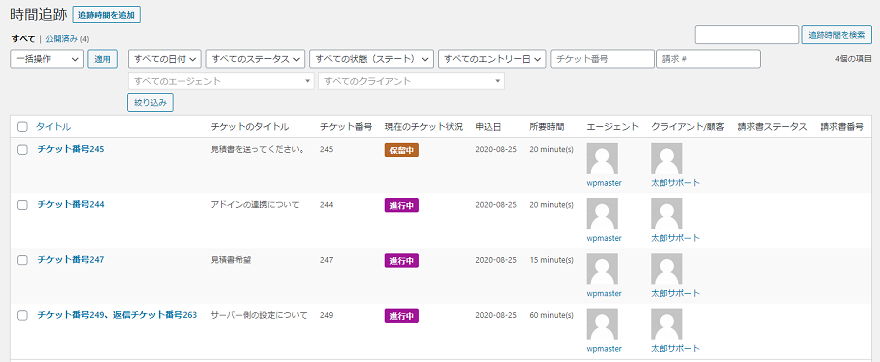Image resolution: width=880 pixels, height=362 pixels.
Task: Open the すべてのエージェント selector
Action: point(221,81)
